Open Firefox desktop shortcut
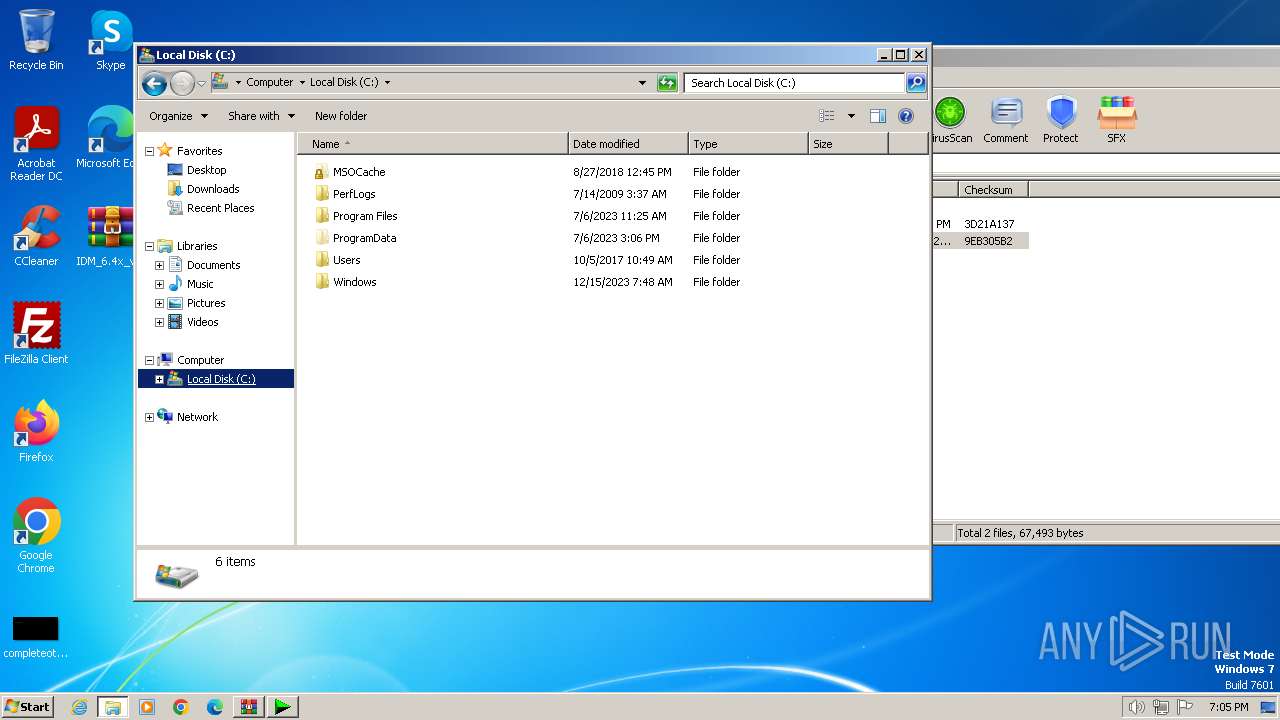The height and width of the screenshot is (720, 1280). click(x=36, y=431)
